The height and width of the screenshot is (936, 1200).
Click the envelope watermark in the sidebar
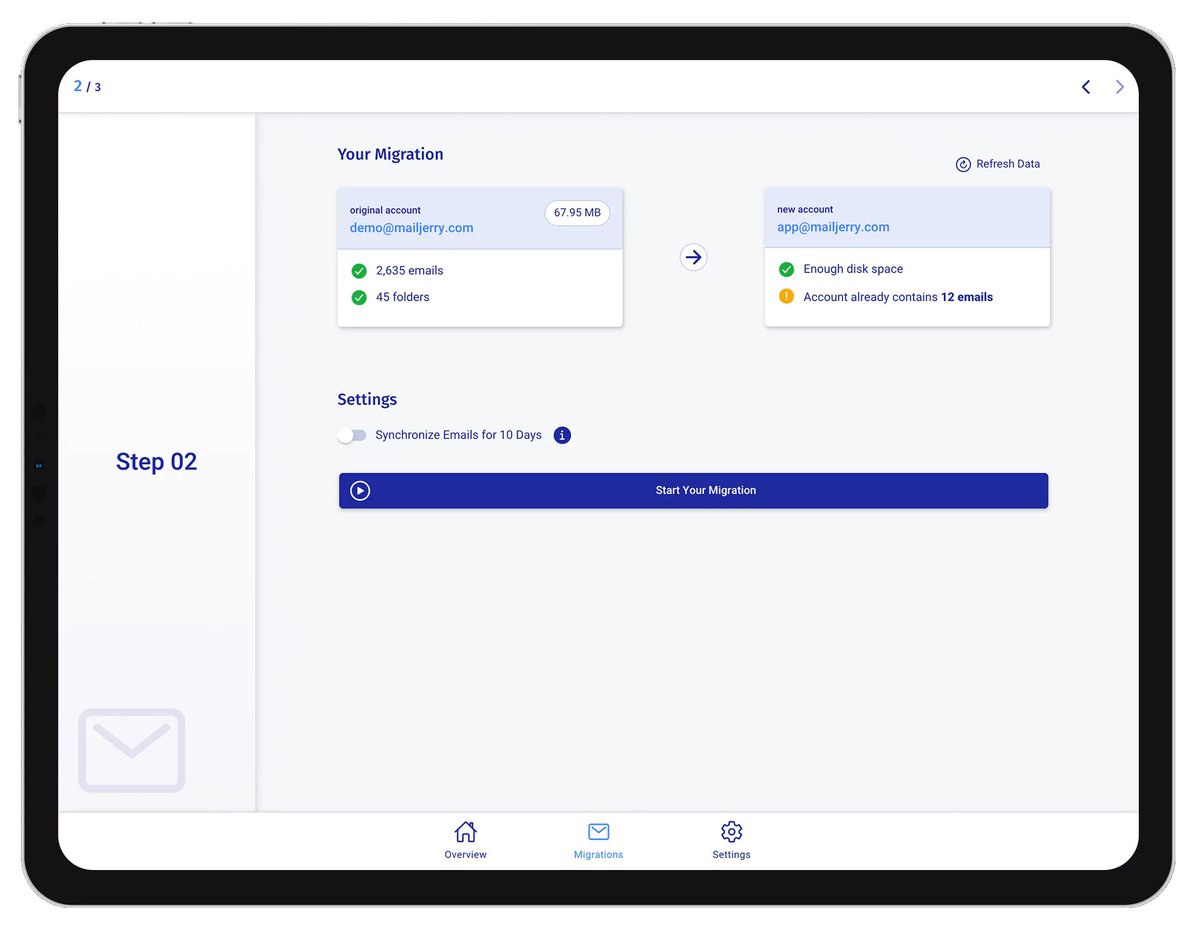point(131,751)
